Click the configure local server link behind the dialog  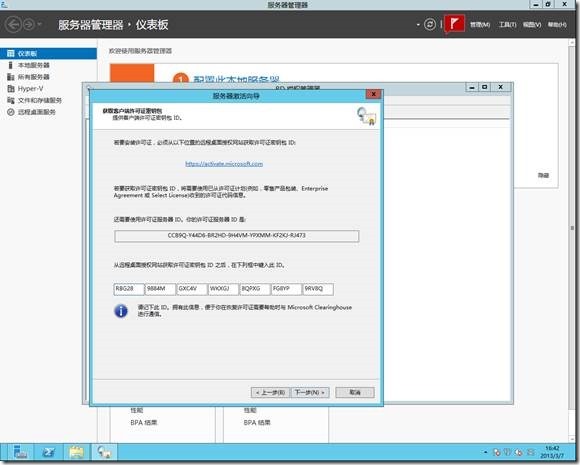[236, 79]
